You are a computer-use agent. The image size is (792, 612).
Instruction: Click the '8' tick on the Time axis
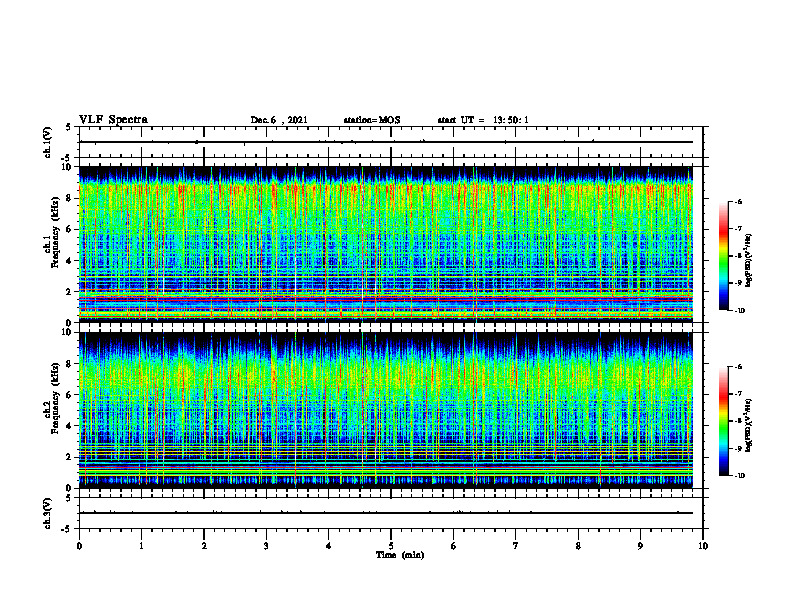[578, 546]
